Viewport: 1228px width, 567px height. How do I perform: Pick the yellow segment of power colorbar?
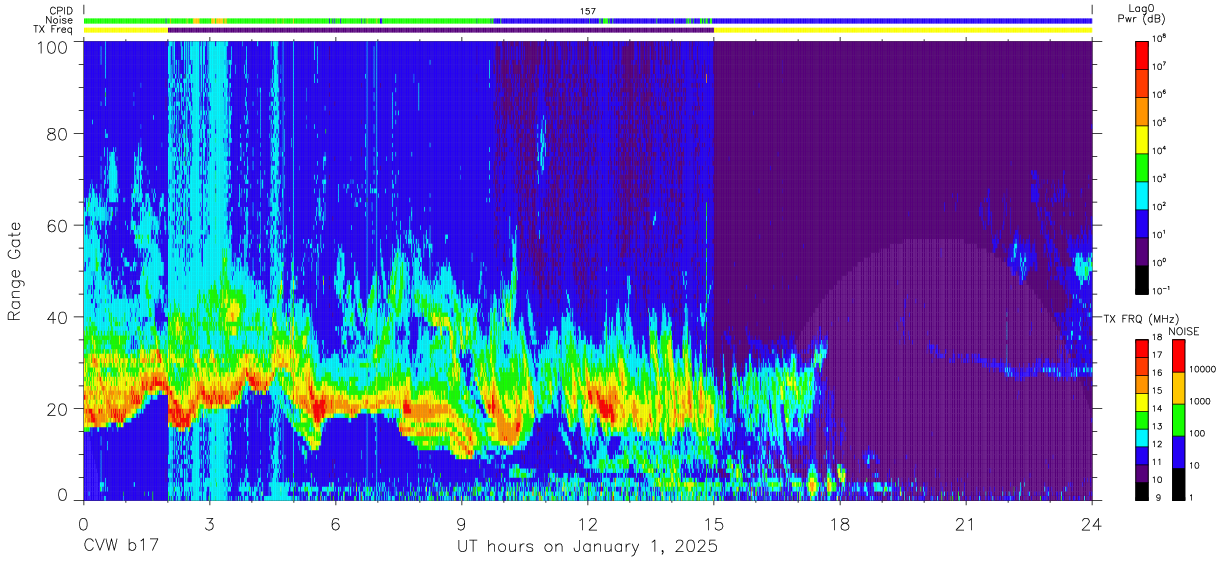tap(1144, 138)
